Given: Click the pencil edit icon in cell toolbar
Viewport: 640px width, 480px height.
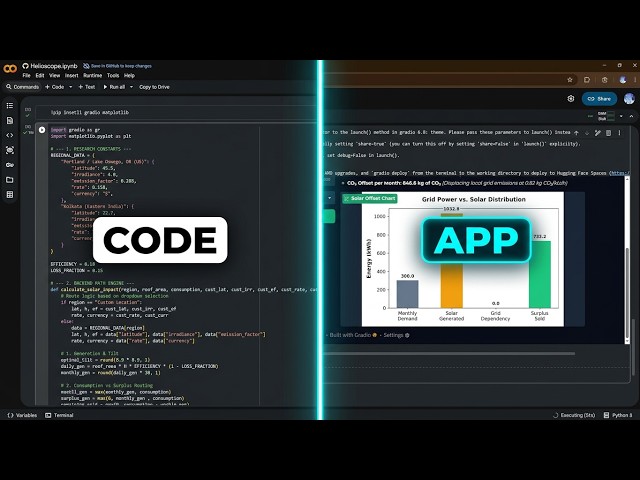Looking at the screenshot, I should click(598, 133).
